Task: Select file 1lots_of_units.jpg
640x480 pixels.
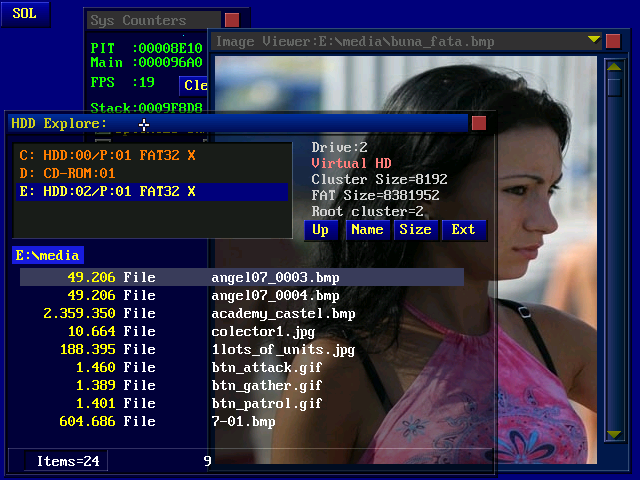Action: click(242, 349)
